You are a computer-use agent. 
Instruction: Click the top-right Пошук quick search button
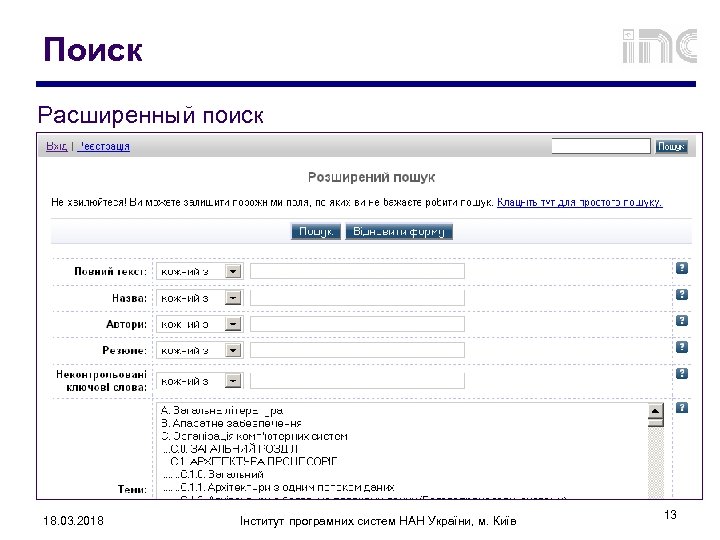pyautogui.click(x=671, y=146)
